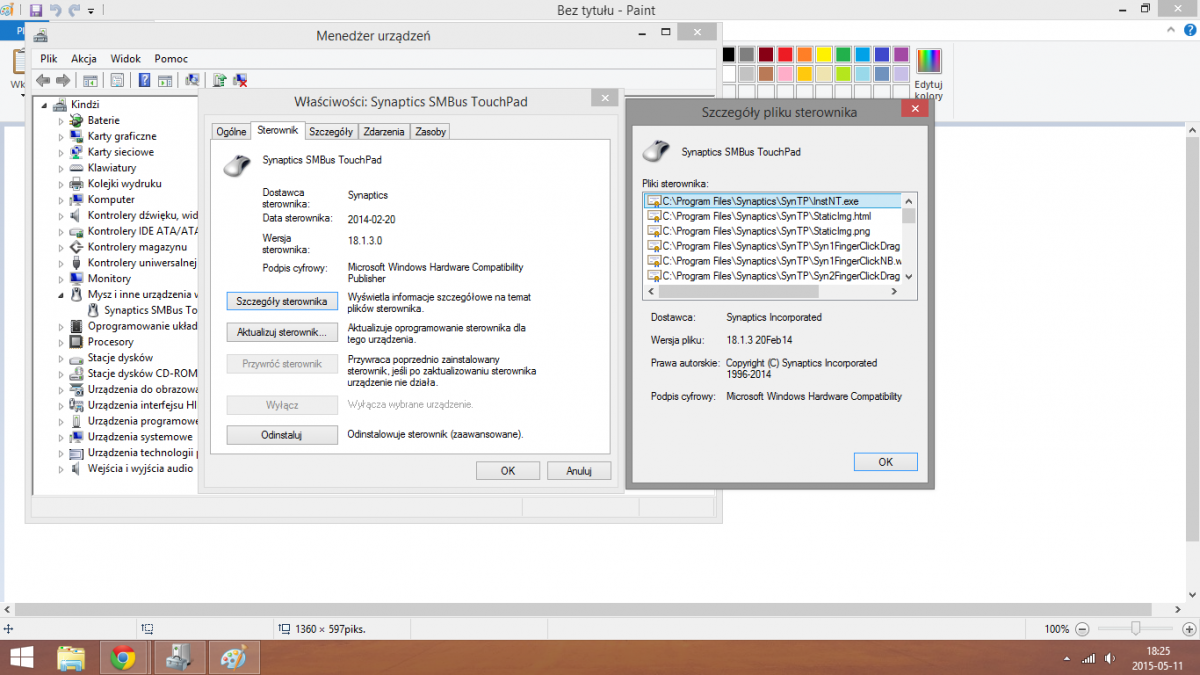Expand the Monitory tree node
The width and height of the screenshot is (1200, 675).
click(x=61, y=279)
